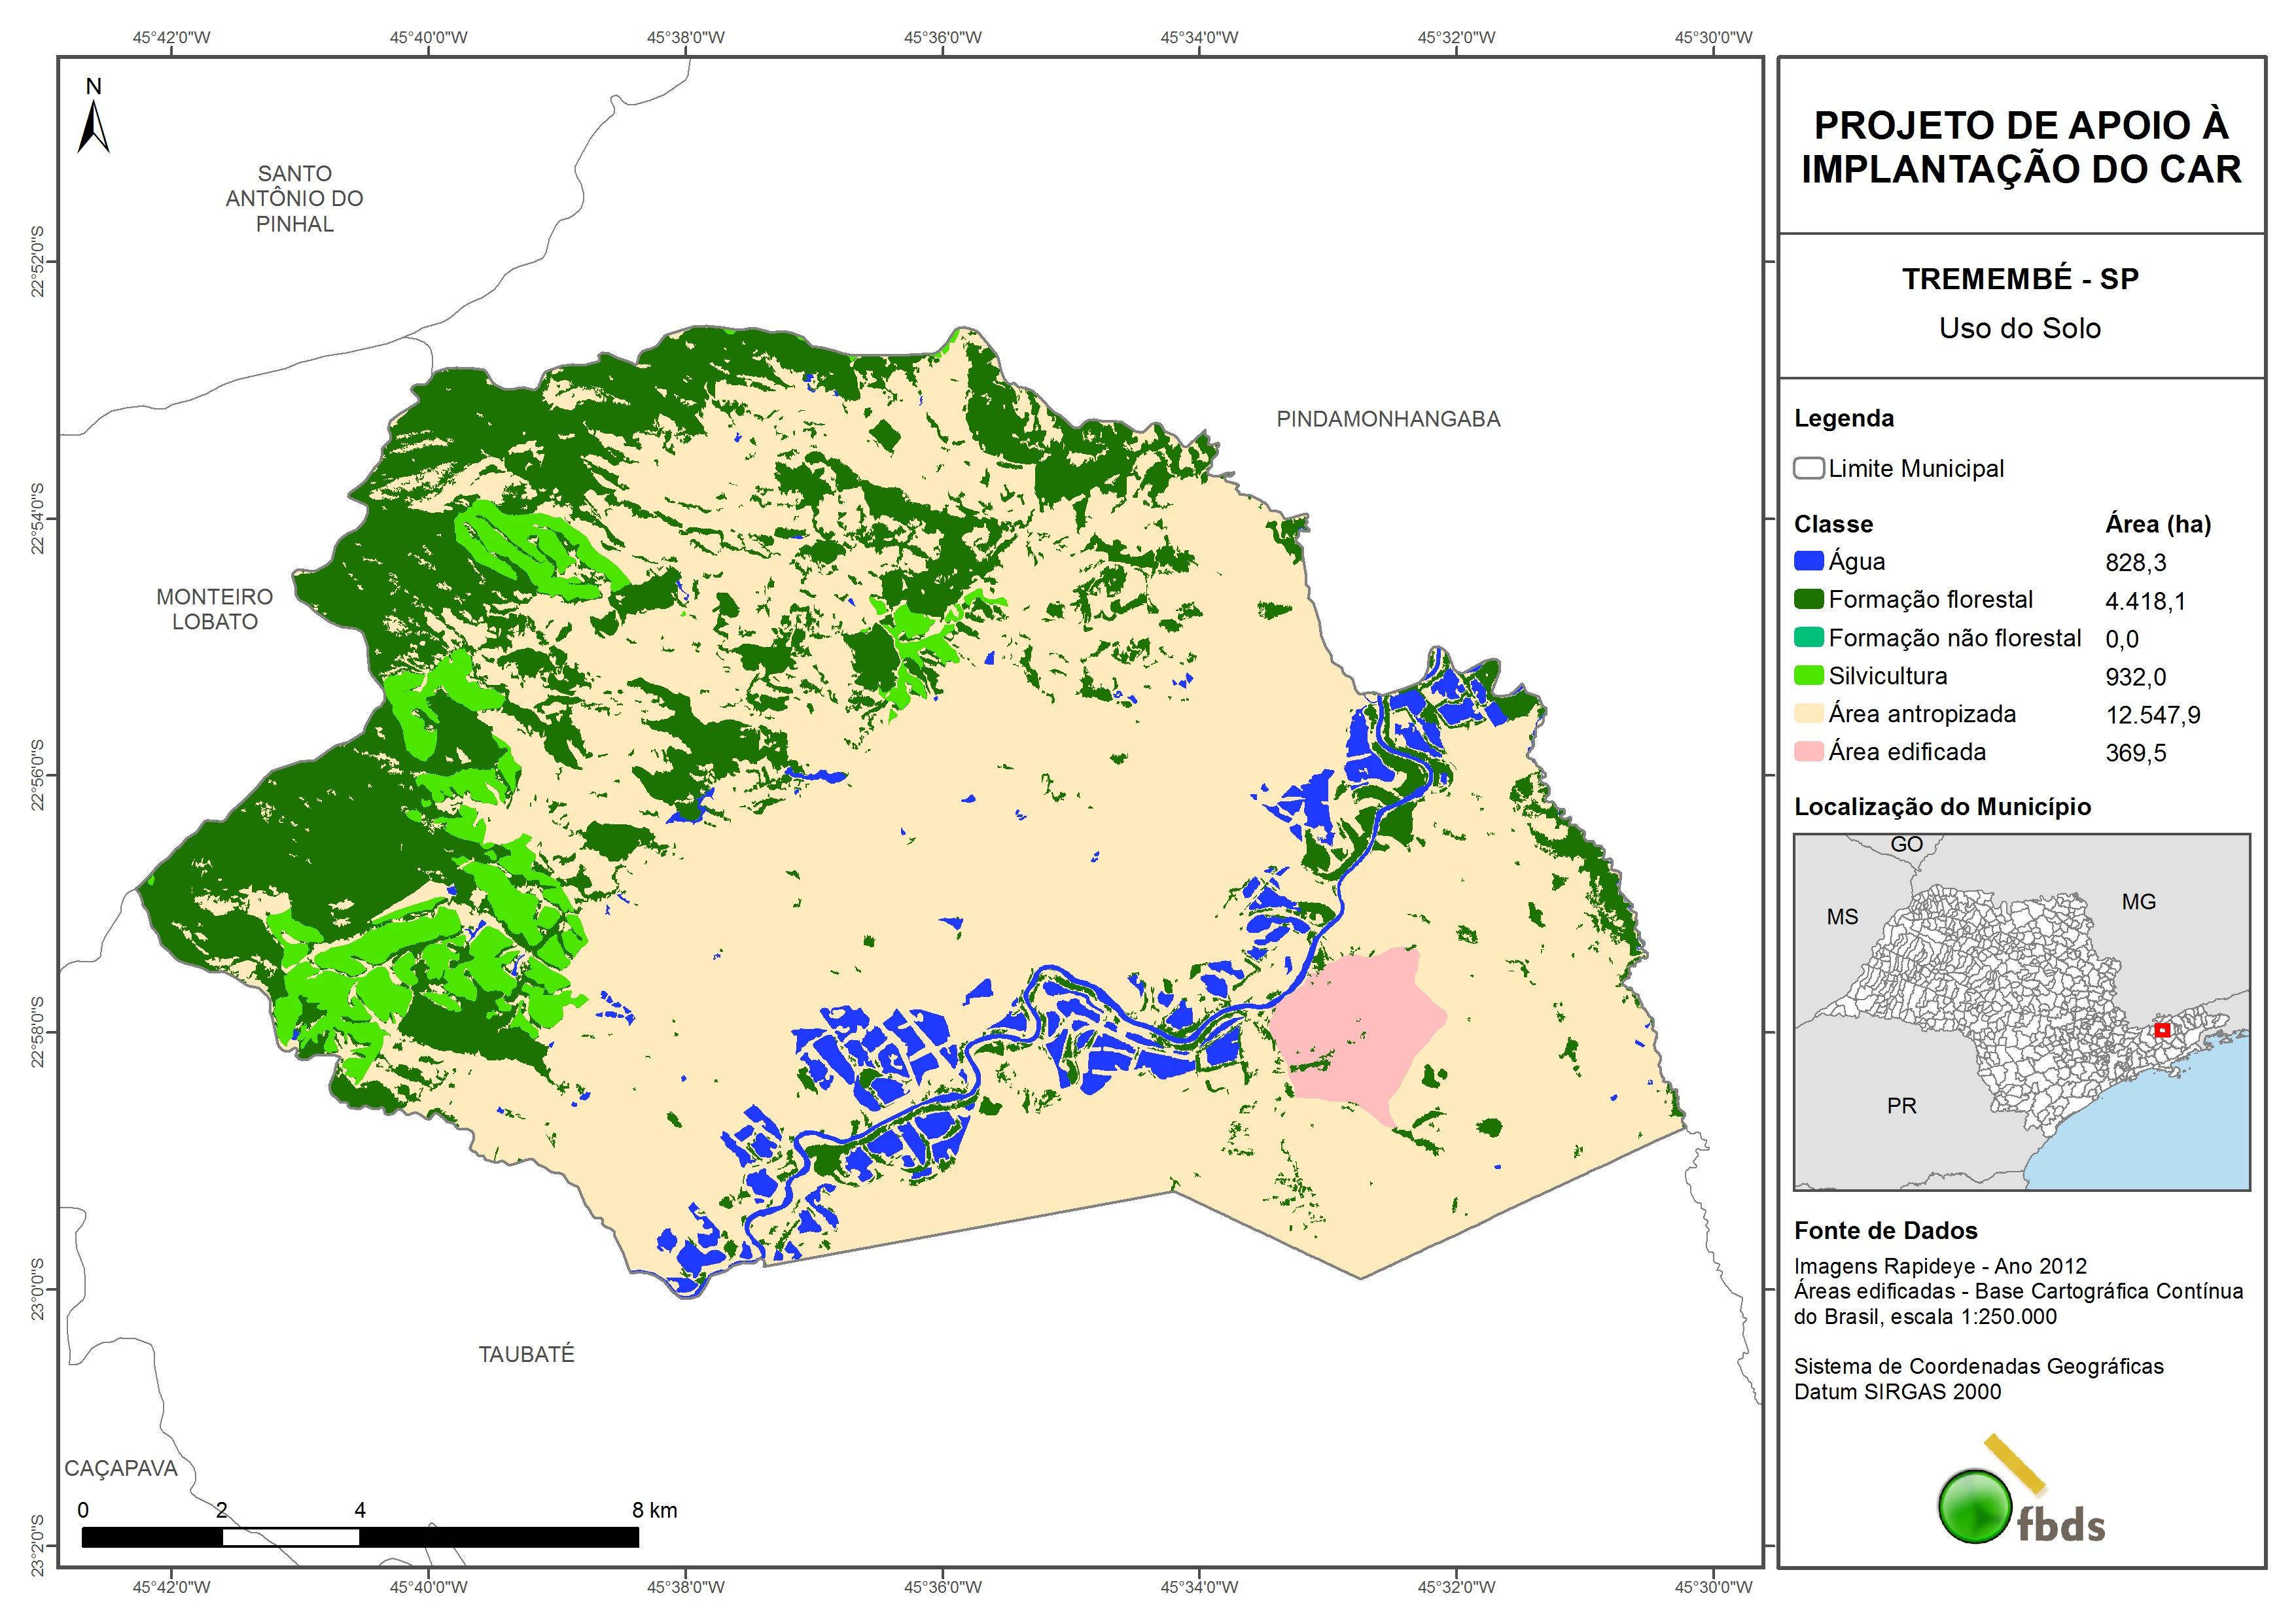Click the MONTEIRO LOBATO label

coord(214,609)
